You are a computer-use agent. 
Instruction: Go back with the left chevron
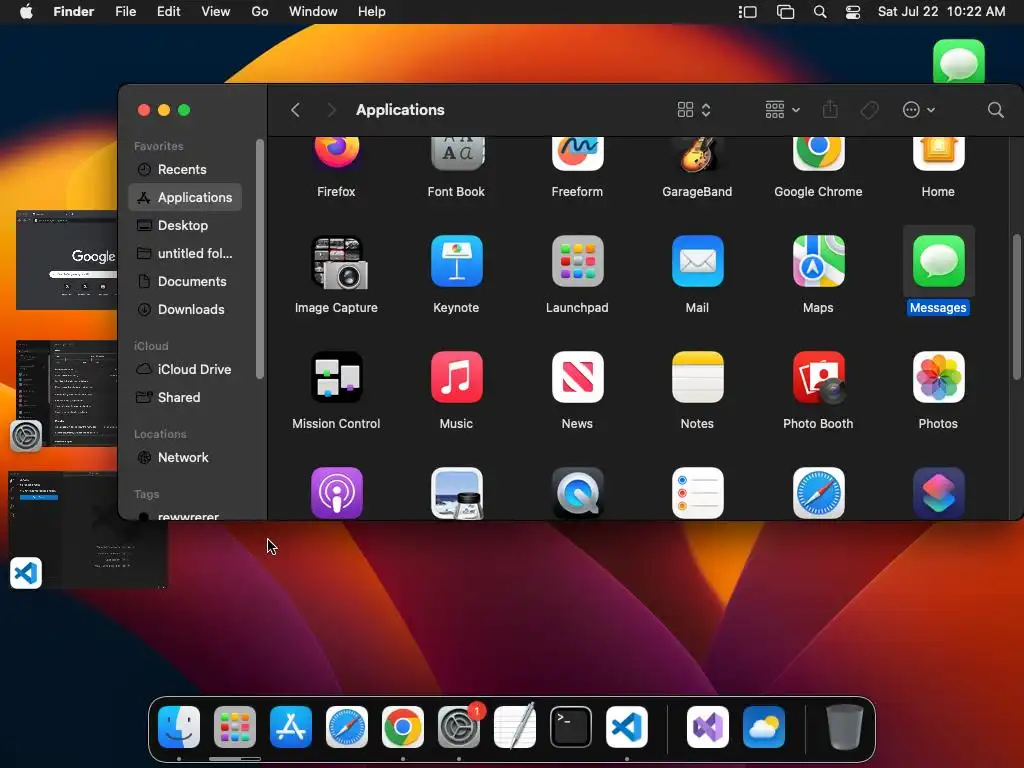(295, 110)
